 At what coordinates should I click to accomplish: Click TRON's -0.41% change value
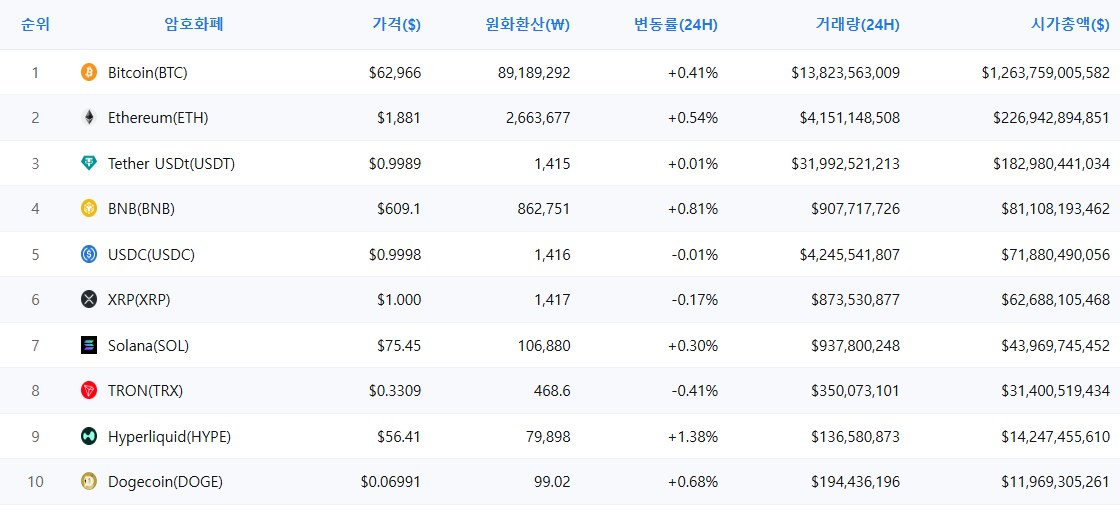click(x=694, y=391)
